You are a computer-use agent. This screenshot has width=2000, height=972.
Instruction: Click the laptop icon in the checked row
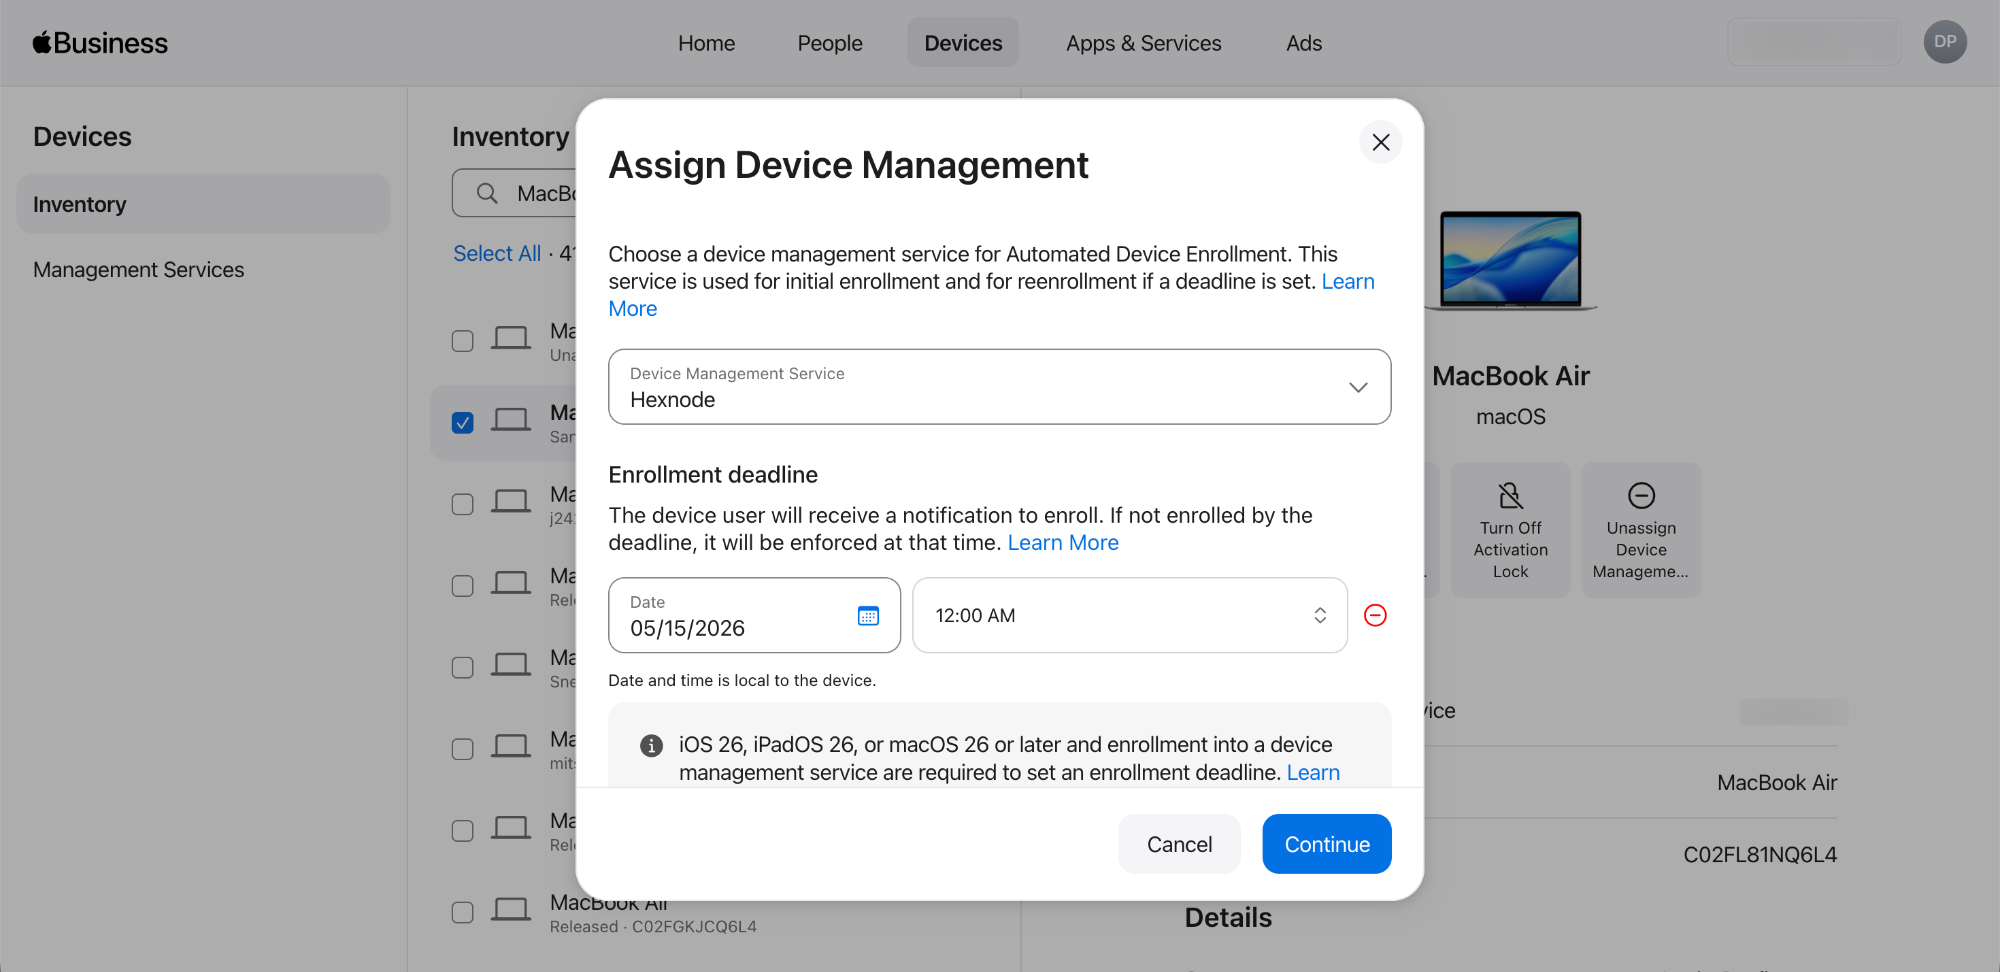click(x=511, y=420)
